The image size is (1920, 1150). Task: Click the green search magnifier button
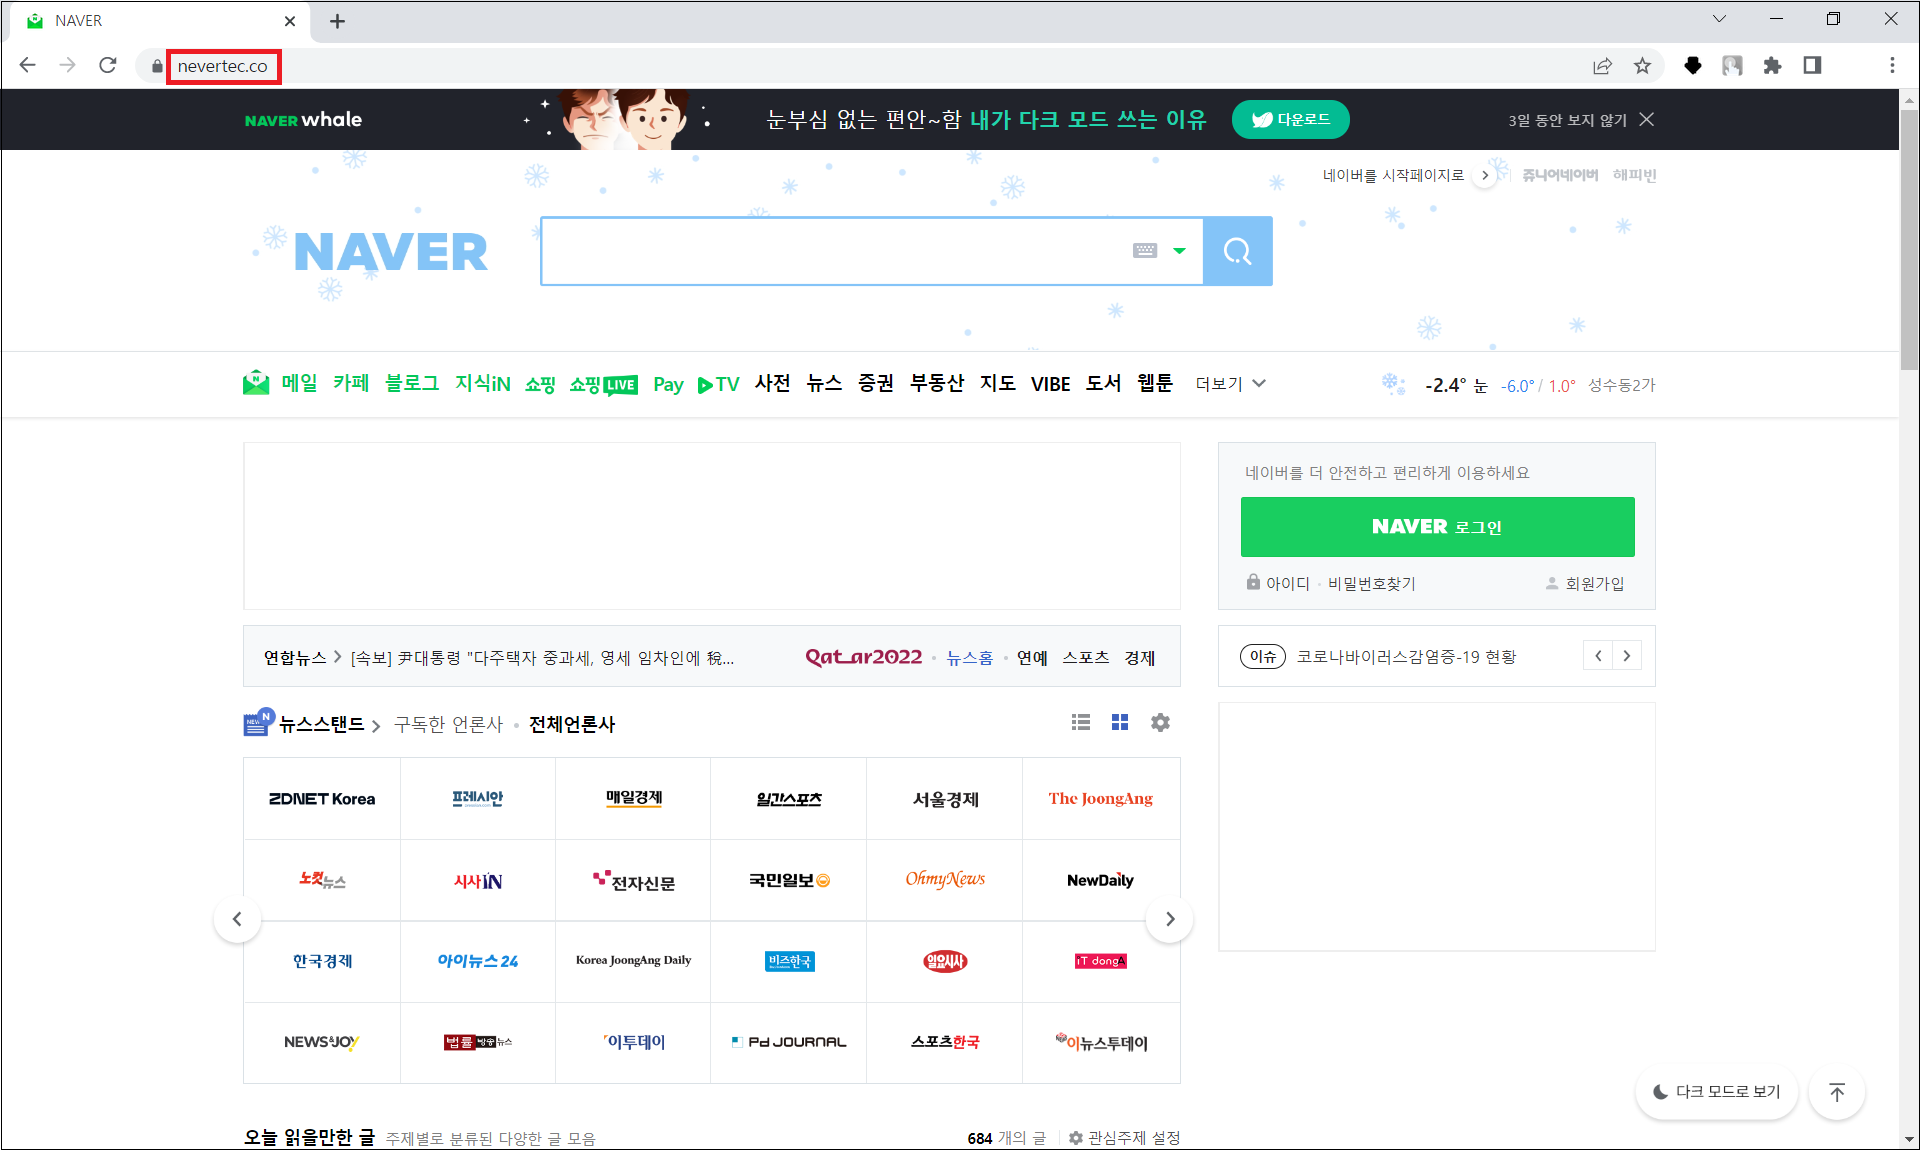point(1237,251)
